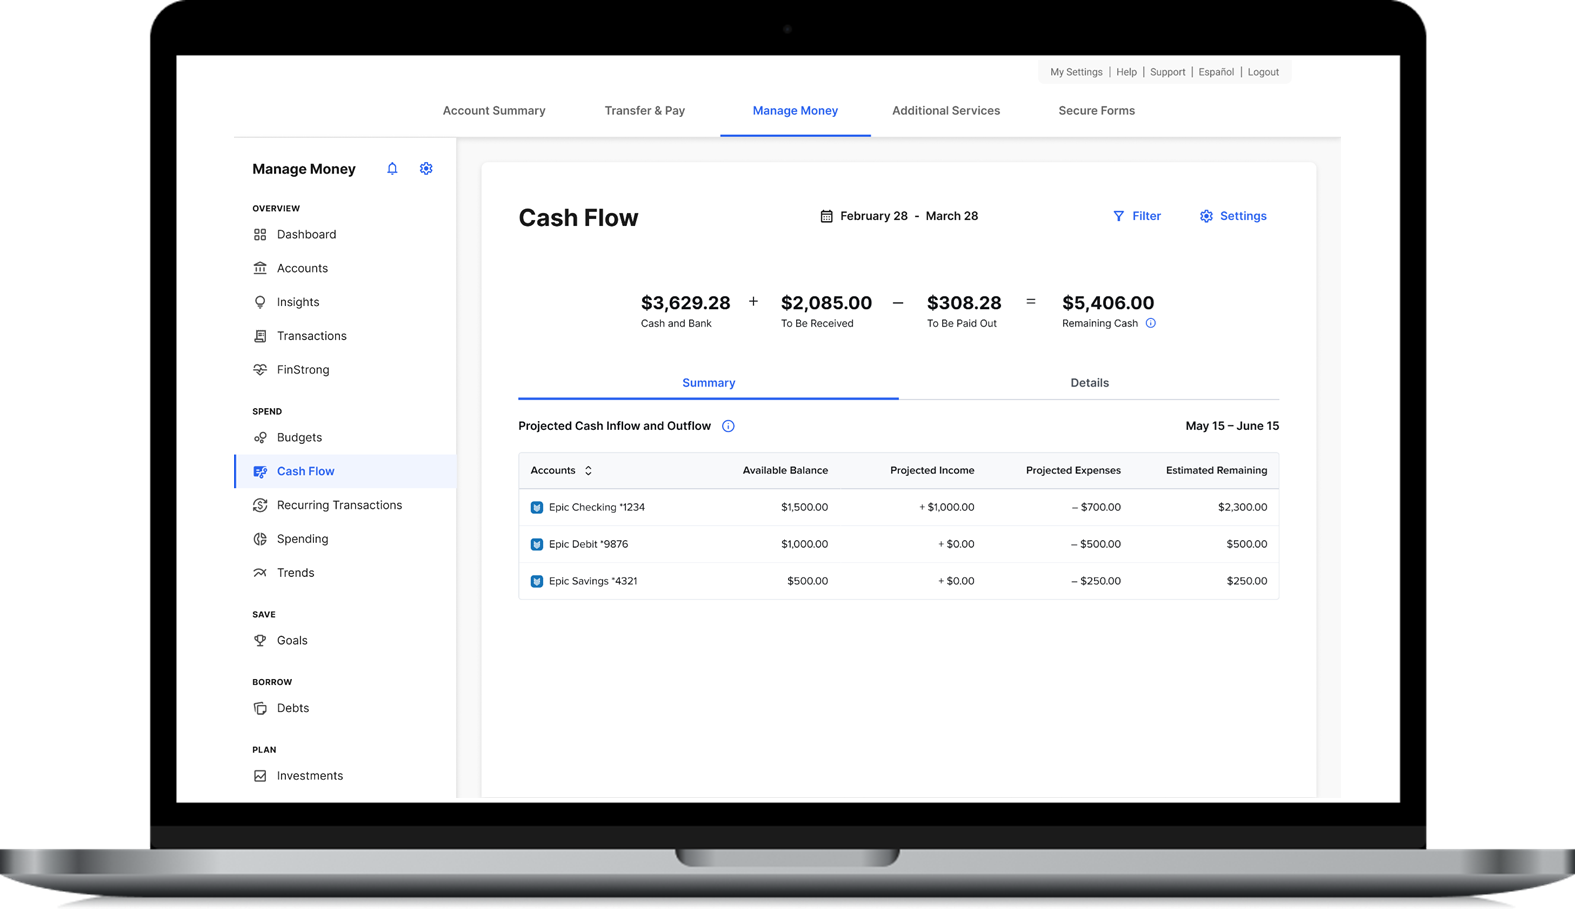Click the Accounts bank icon

[x=260, y=268]
